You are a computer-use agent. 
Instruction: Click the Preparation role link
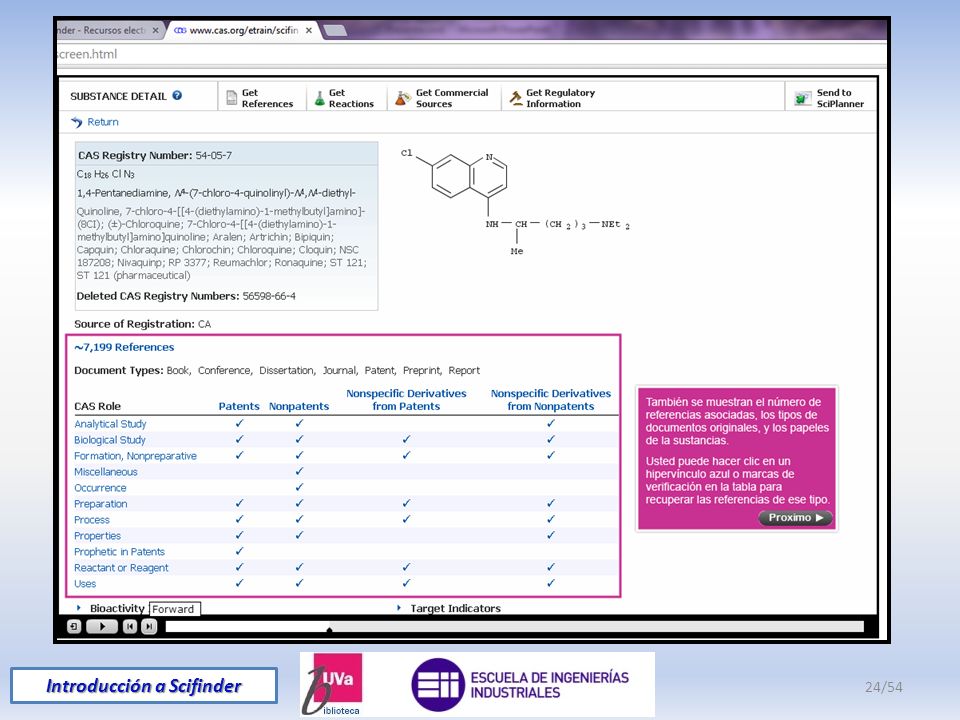(x=101, y=503)
